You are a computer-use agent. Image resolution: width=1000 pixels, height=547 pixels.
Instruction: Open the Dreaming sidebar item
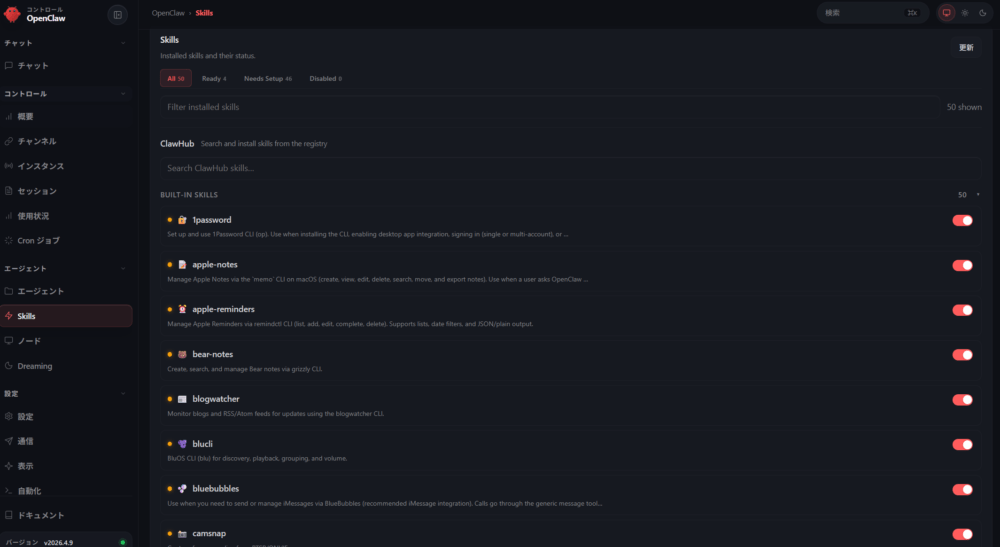tap(34, 366)
